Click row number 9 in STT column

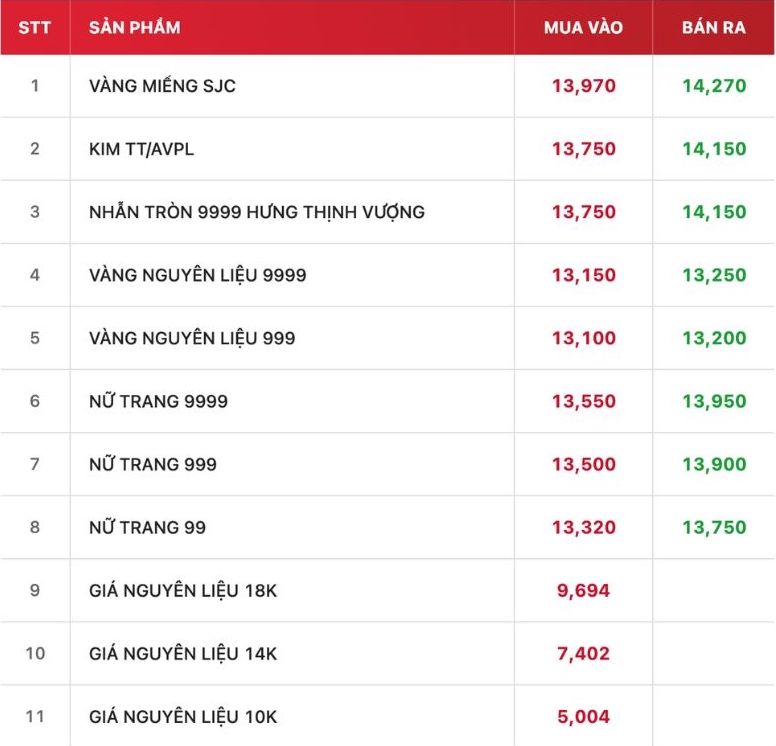click(x=35, y=590)
